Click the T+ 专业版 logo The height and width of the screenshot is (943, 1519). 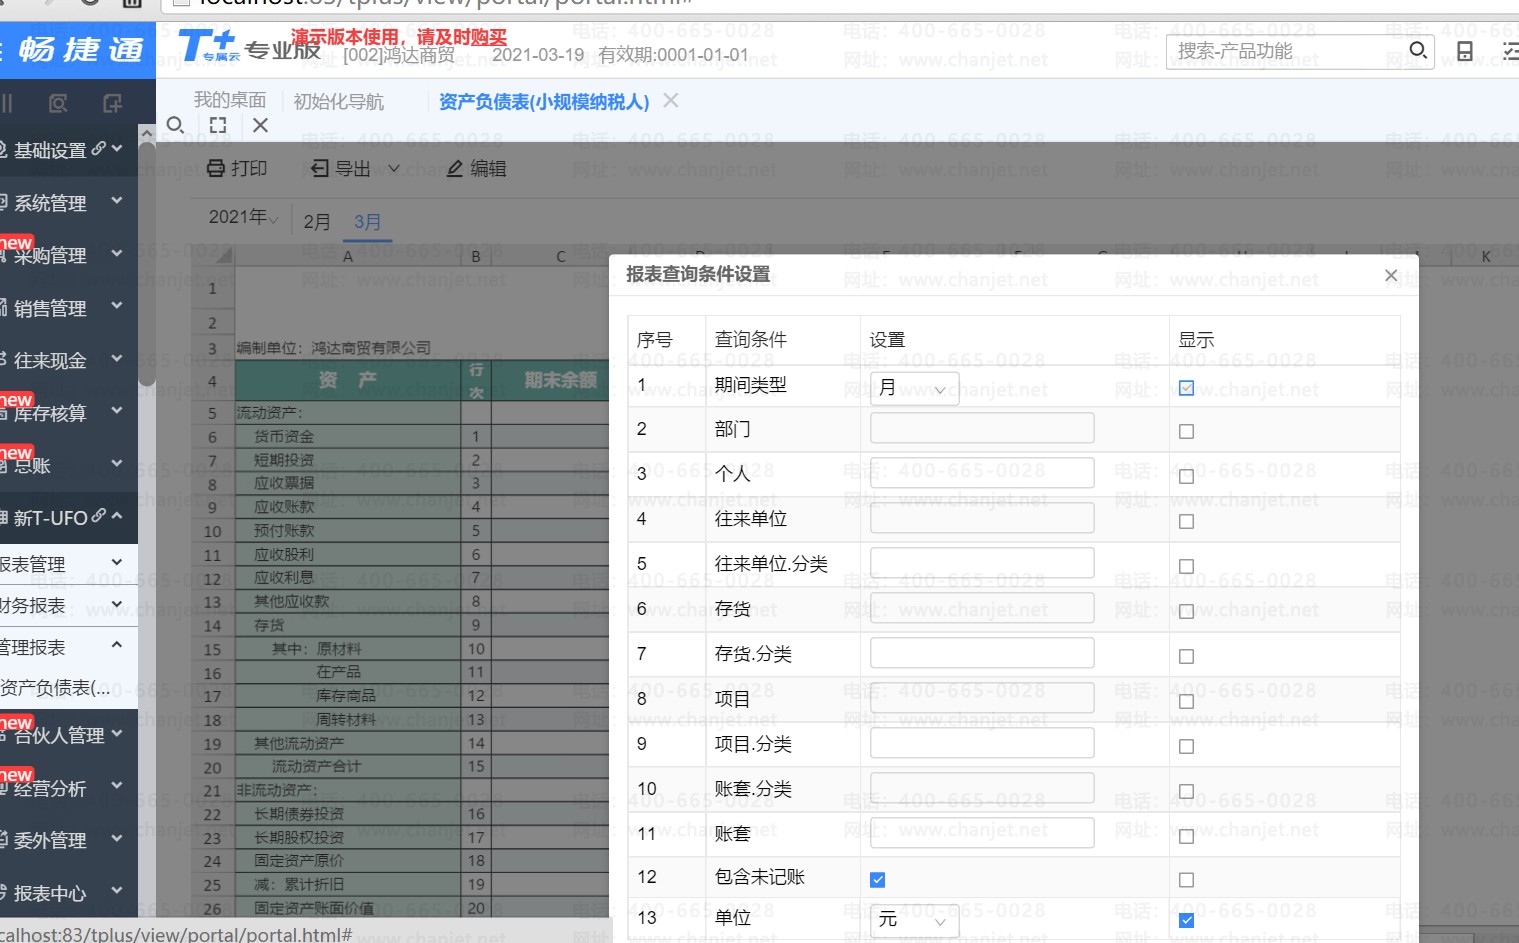tap(249, 47)
